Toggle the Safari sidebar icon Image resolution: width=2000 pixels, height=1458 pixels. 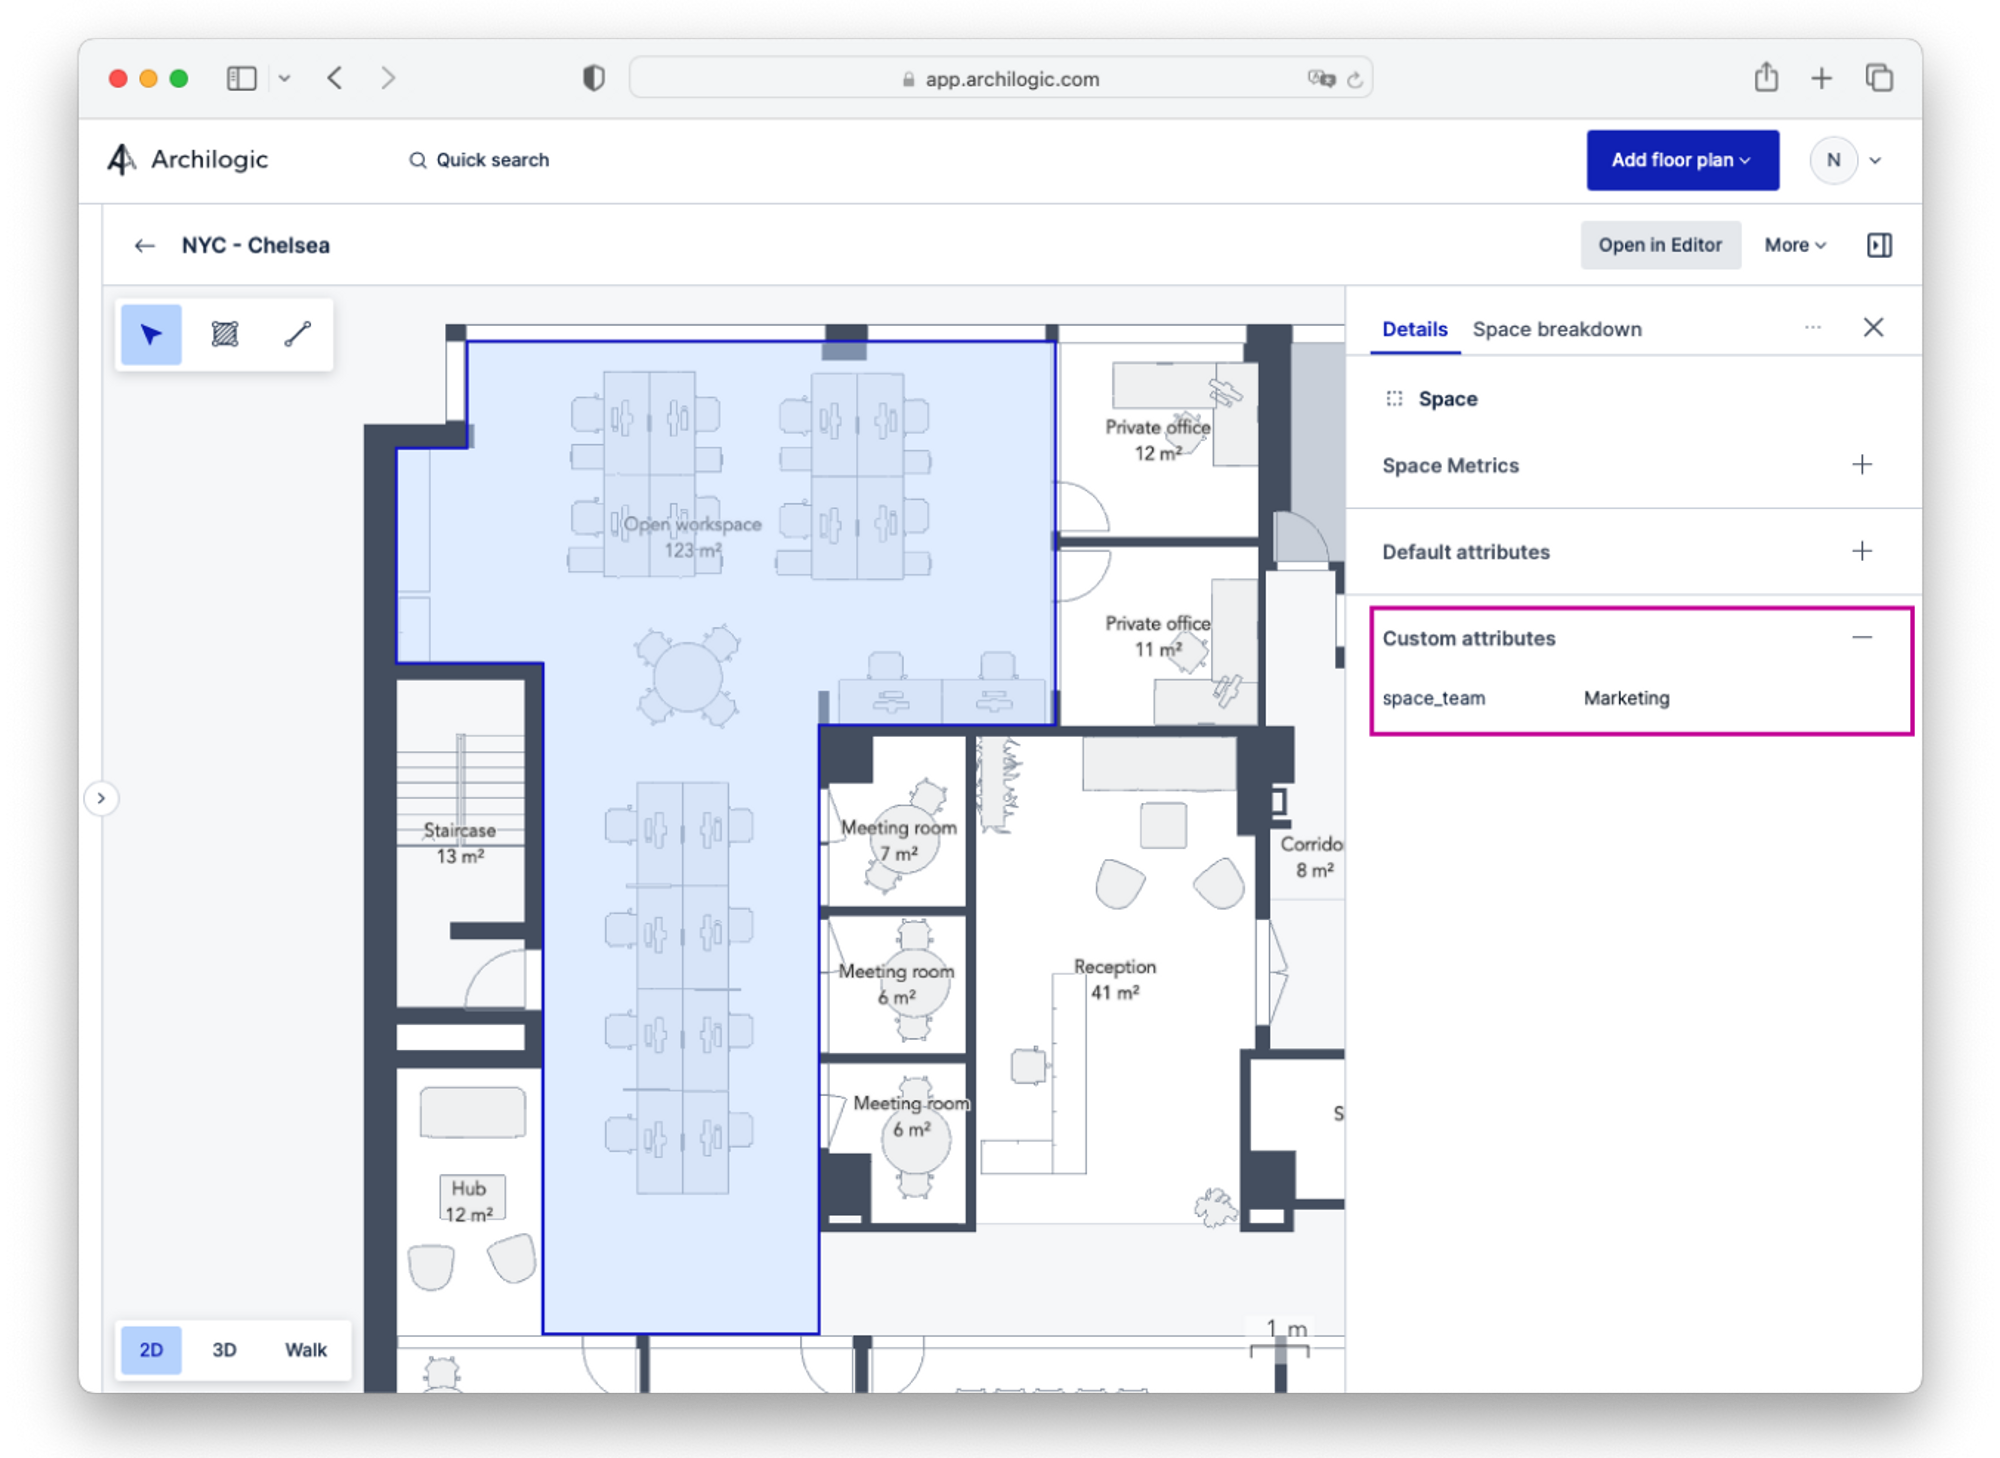(242, 78)
